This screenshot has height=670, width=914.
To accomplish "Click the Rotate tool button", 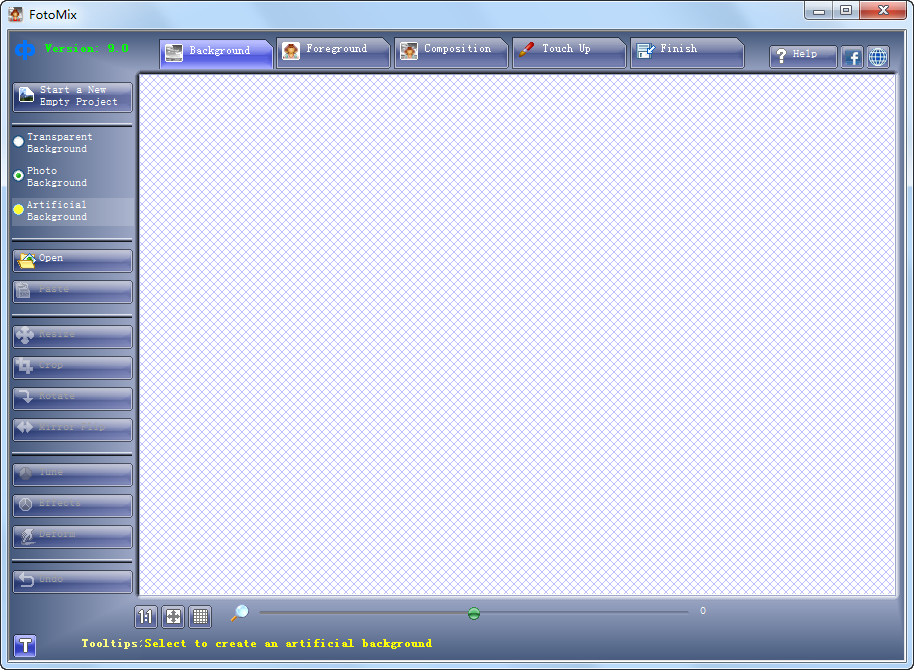I will [72, 398].
